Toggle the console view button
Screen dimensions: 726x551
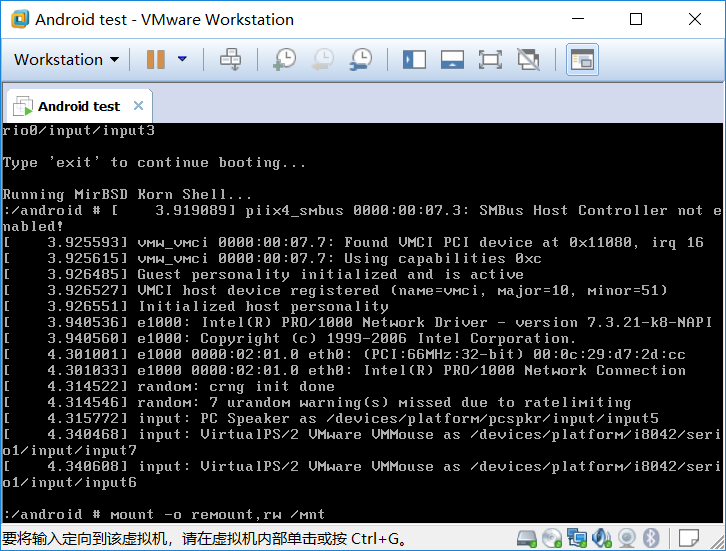[582, 60]
